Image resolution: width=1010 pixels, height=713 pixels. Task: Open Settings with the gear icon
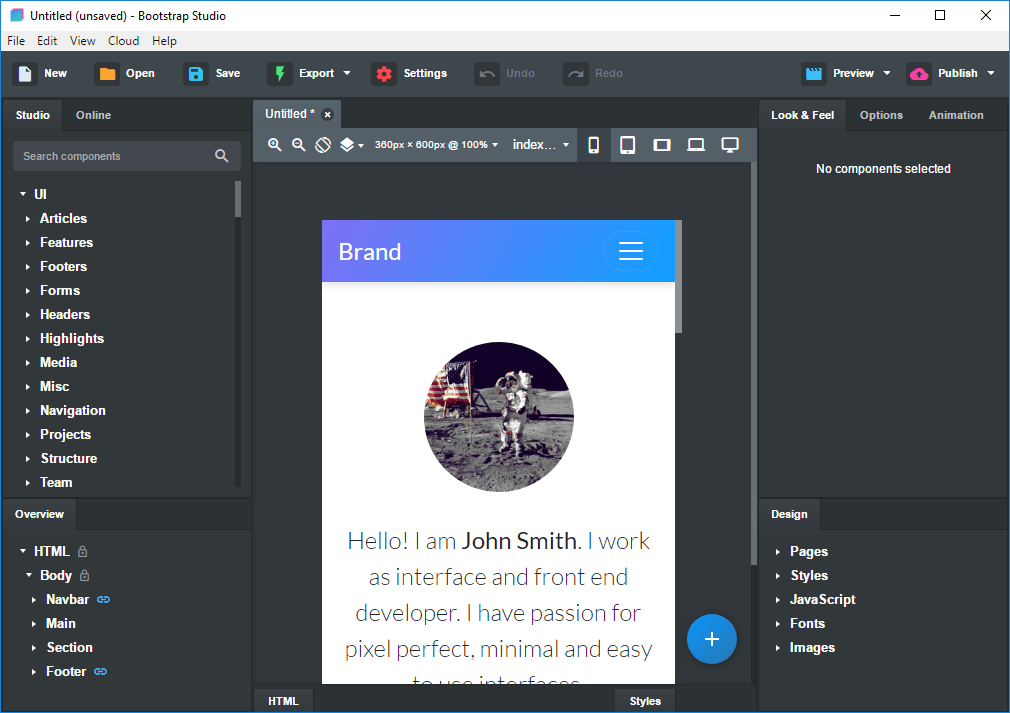384,73
